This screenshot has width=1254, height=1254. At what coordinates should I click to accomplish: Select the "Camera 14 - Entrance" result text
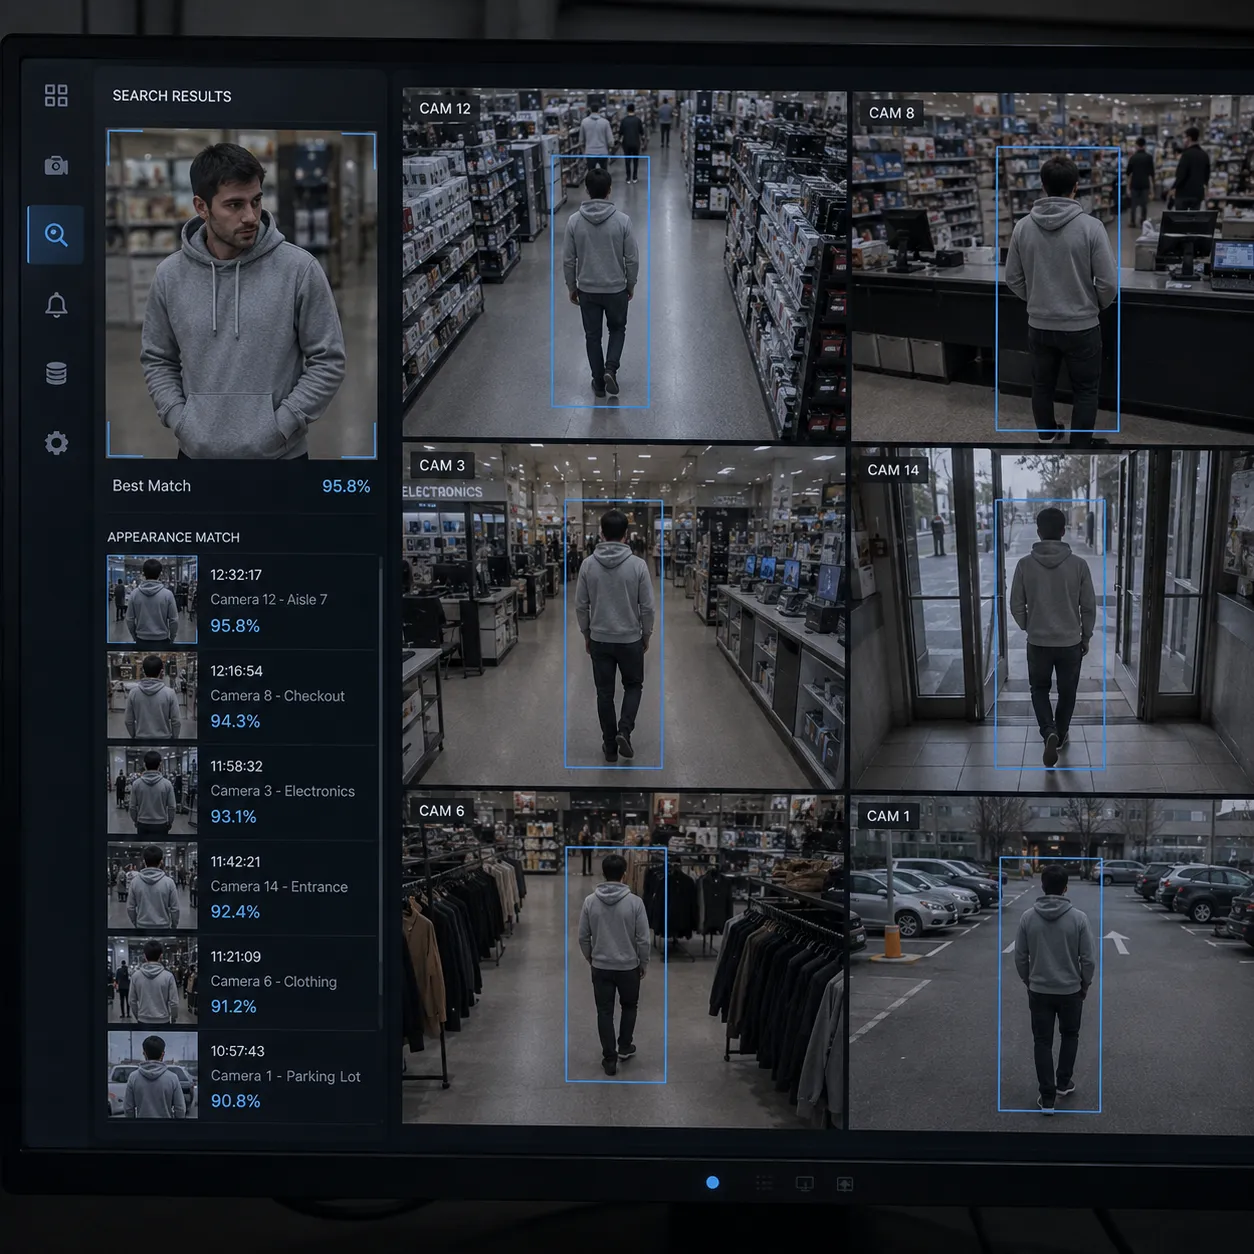279,887
